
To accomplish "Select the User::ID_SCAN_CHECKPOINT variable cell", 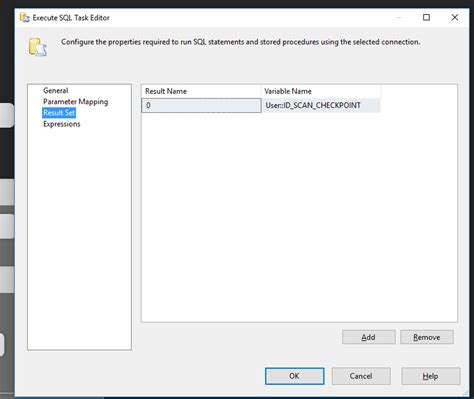I will click(321, 105).
